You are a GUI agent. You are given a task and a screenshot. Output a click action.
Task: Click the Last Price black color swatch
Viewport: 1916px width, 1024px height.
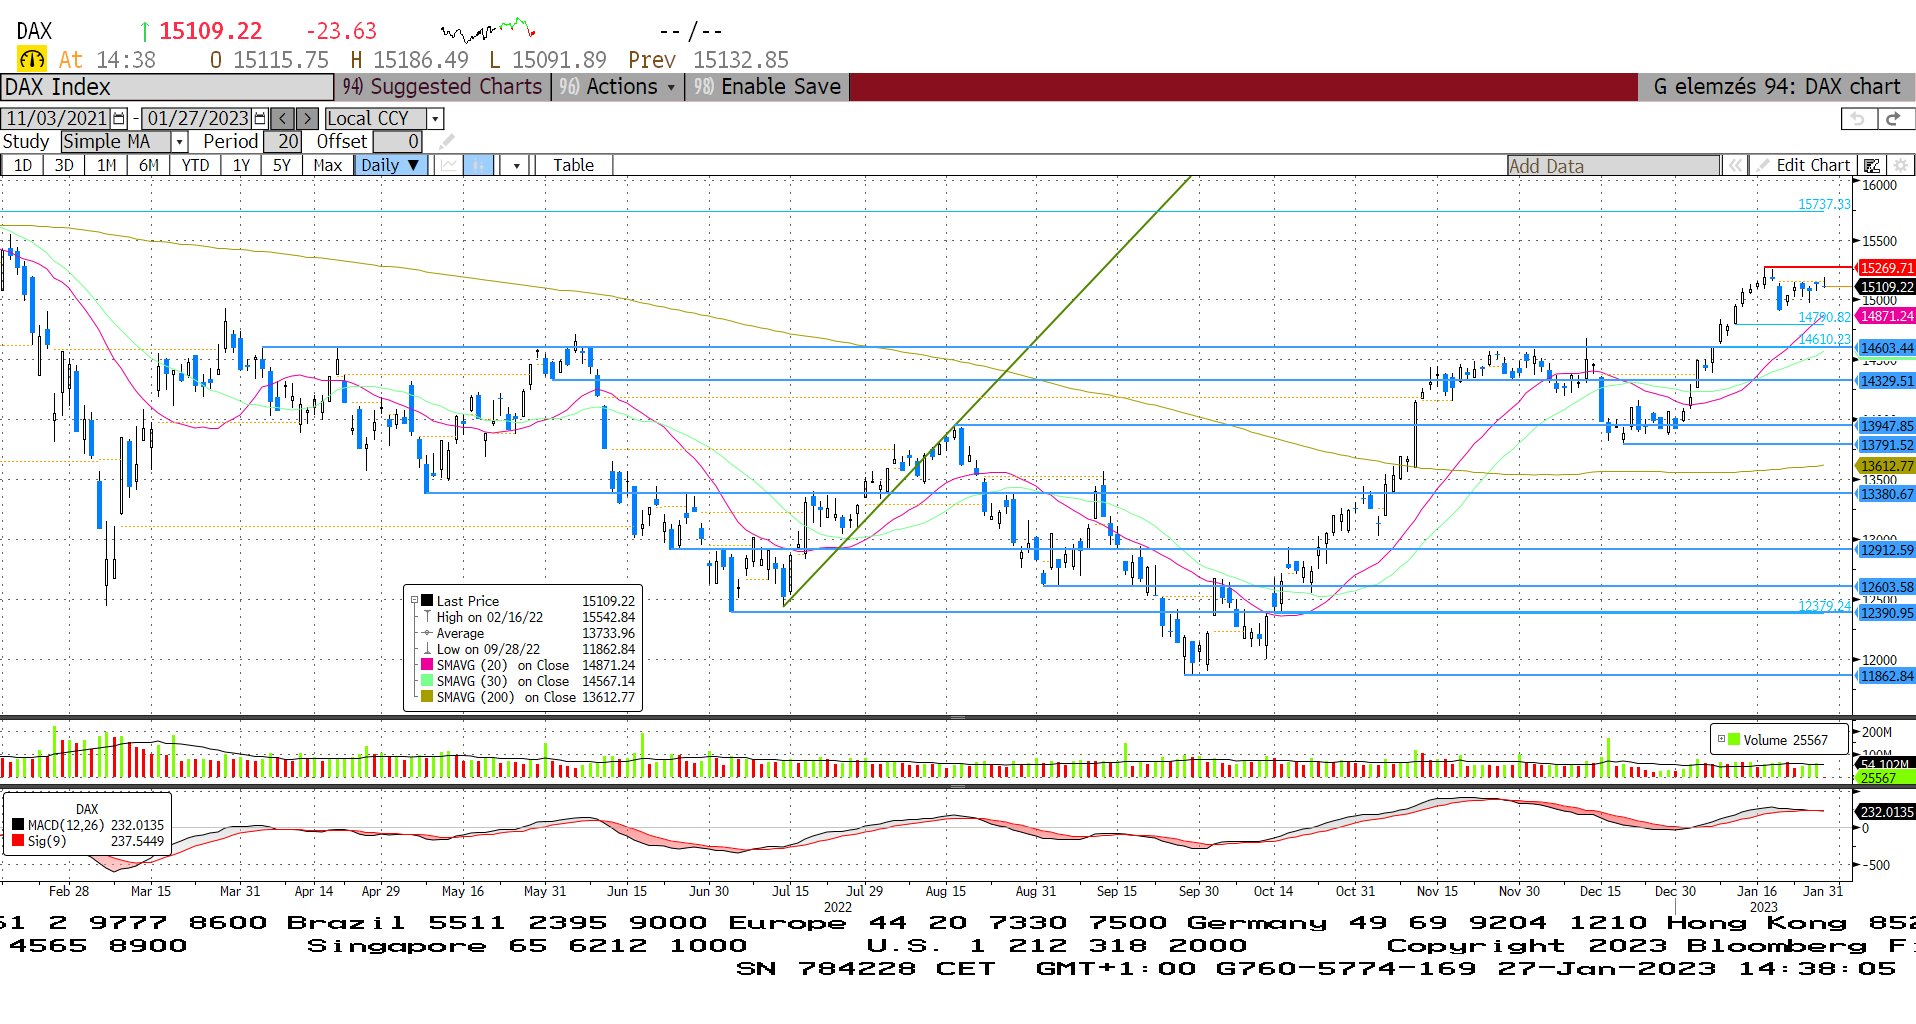point(427,601)
